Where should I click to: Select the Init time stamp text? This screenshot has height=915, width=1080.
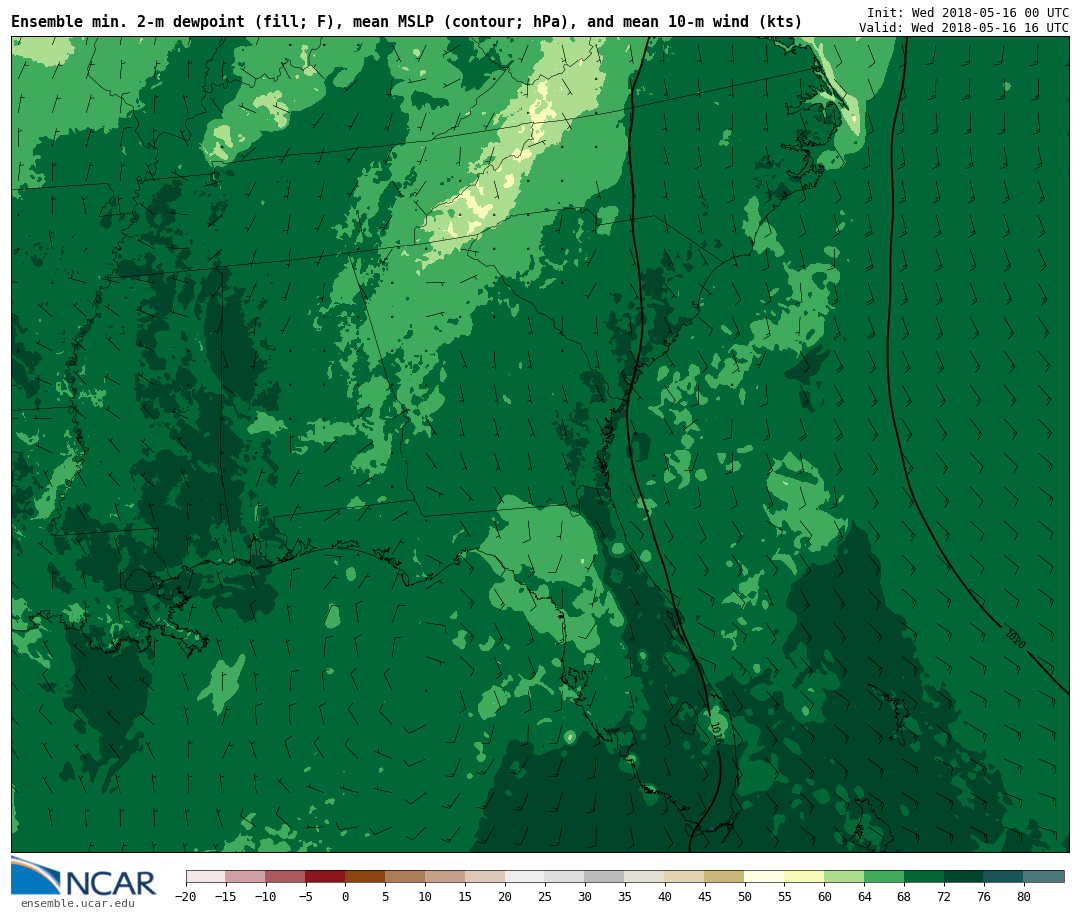967,13
